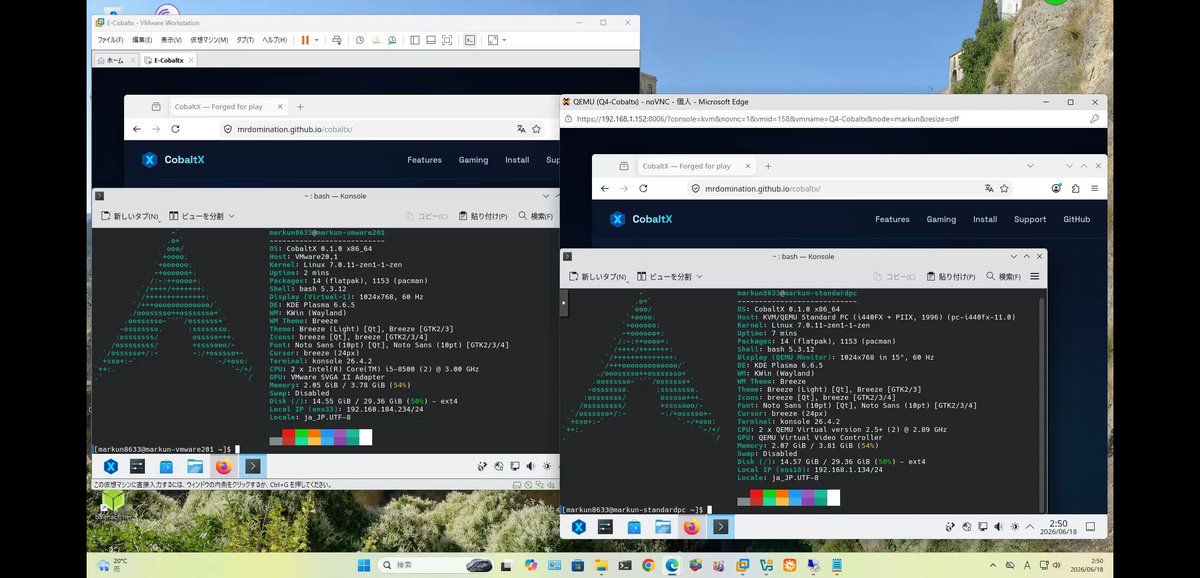This screenshot has height=578, width=1200.
Task: Open account icon in QEMU guest browser
Action: (x=1057, y=188)
